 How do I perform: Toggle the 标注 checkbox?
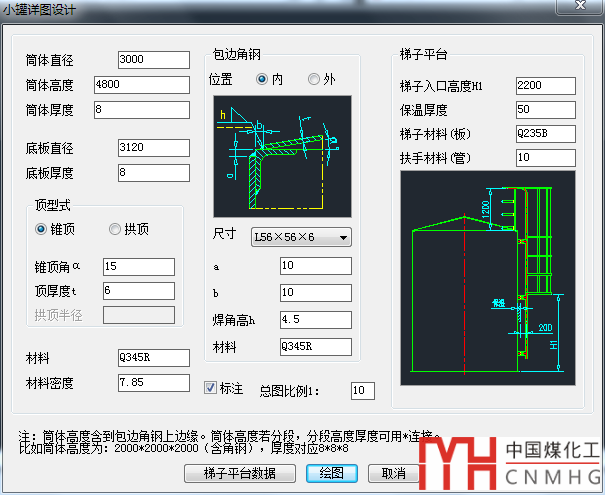pos(211,387)
